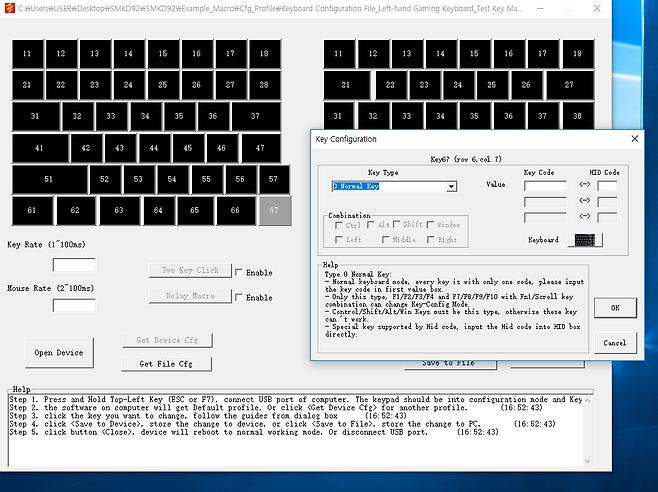The width and height of the screenshot is (658, 492).
Task: Select the wide key 51
Action: click(49, 179)
